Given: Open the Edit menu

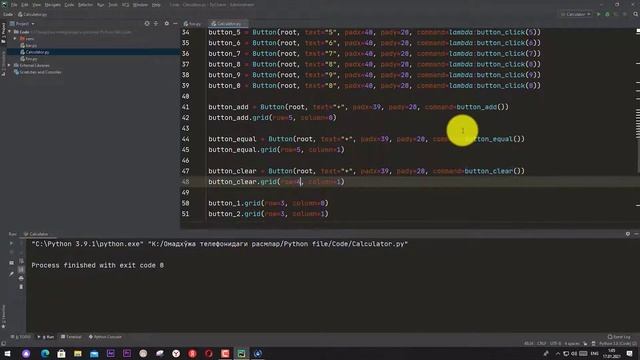Looking at the screenshot, I should [25, 5].
